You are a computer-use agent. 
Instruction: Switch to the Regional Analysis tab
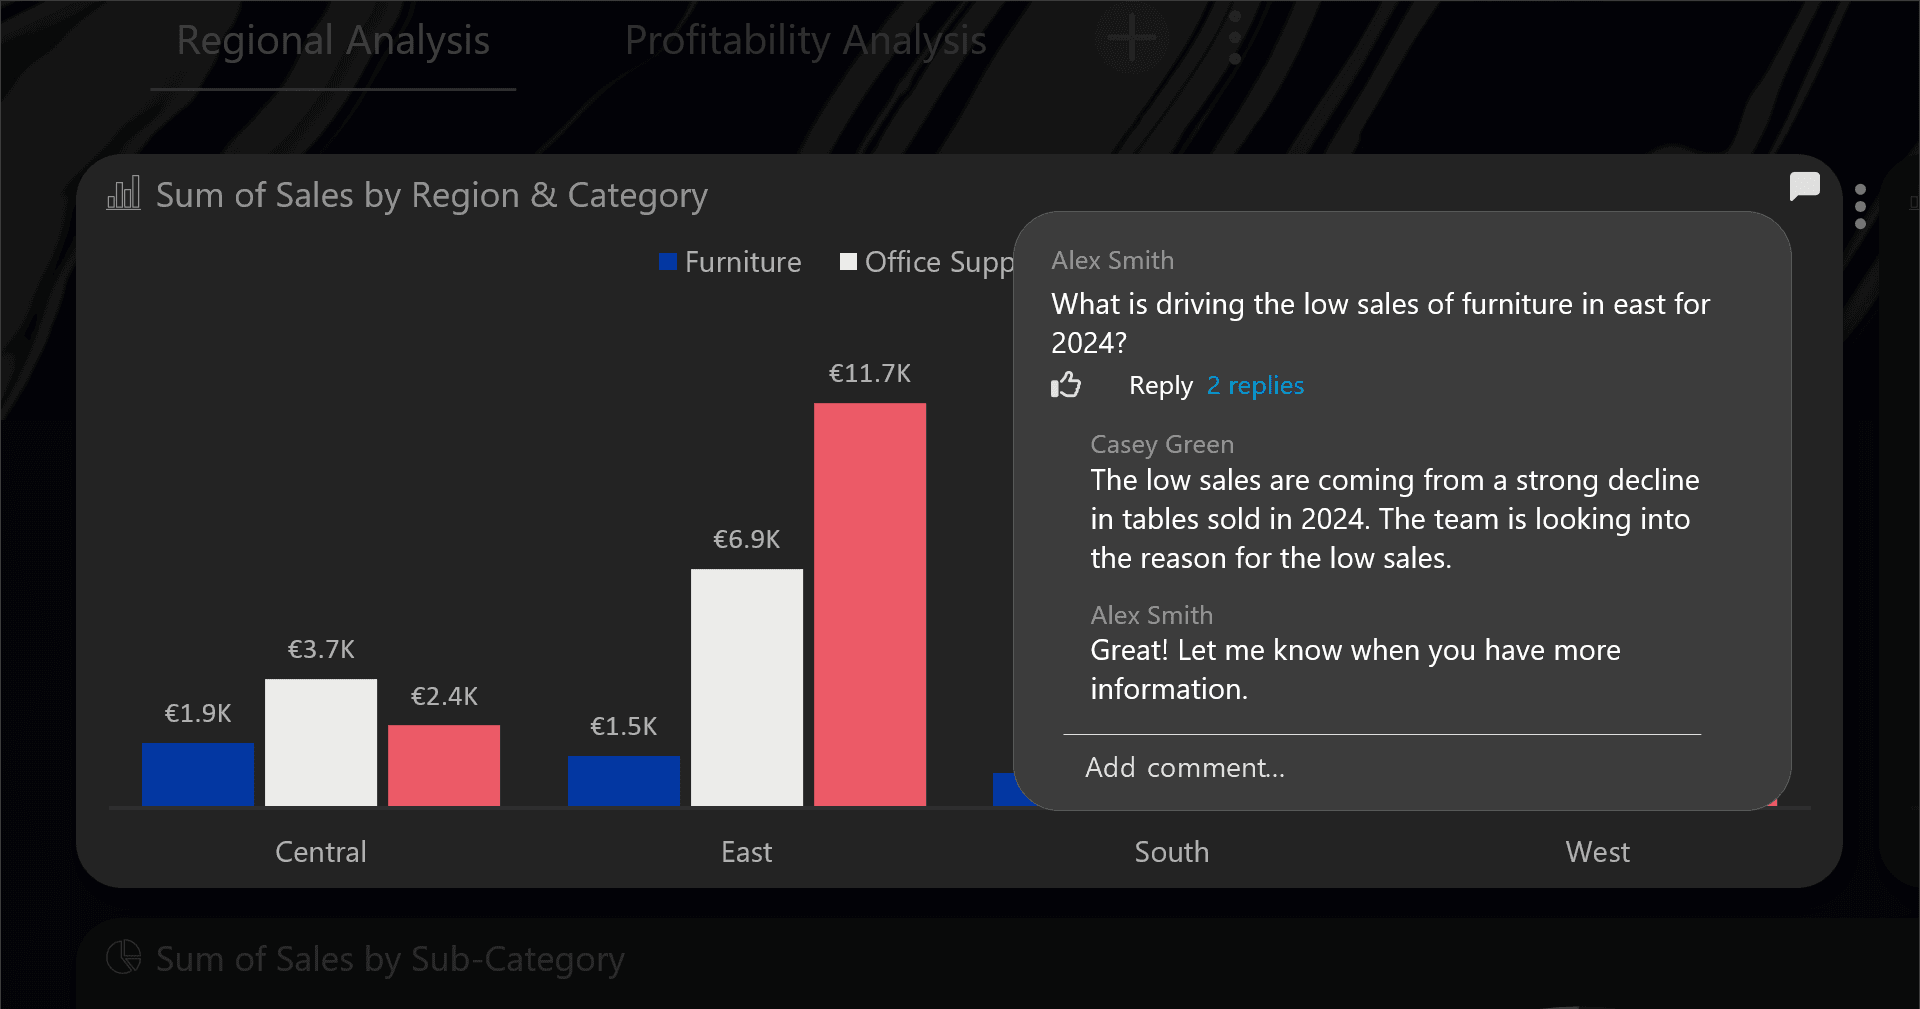tap(333, 41)
